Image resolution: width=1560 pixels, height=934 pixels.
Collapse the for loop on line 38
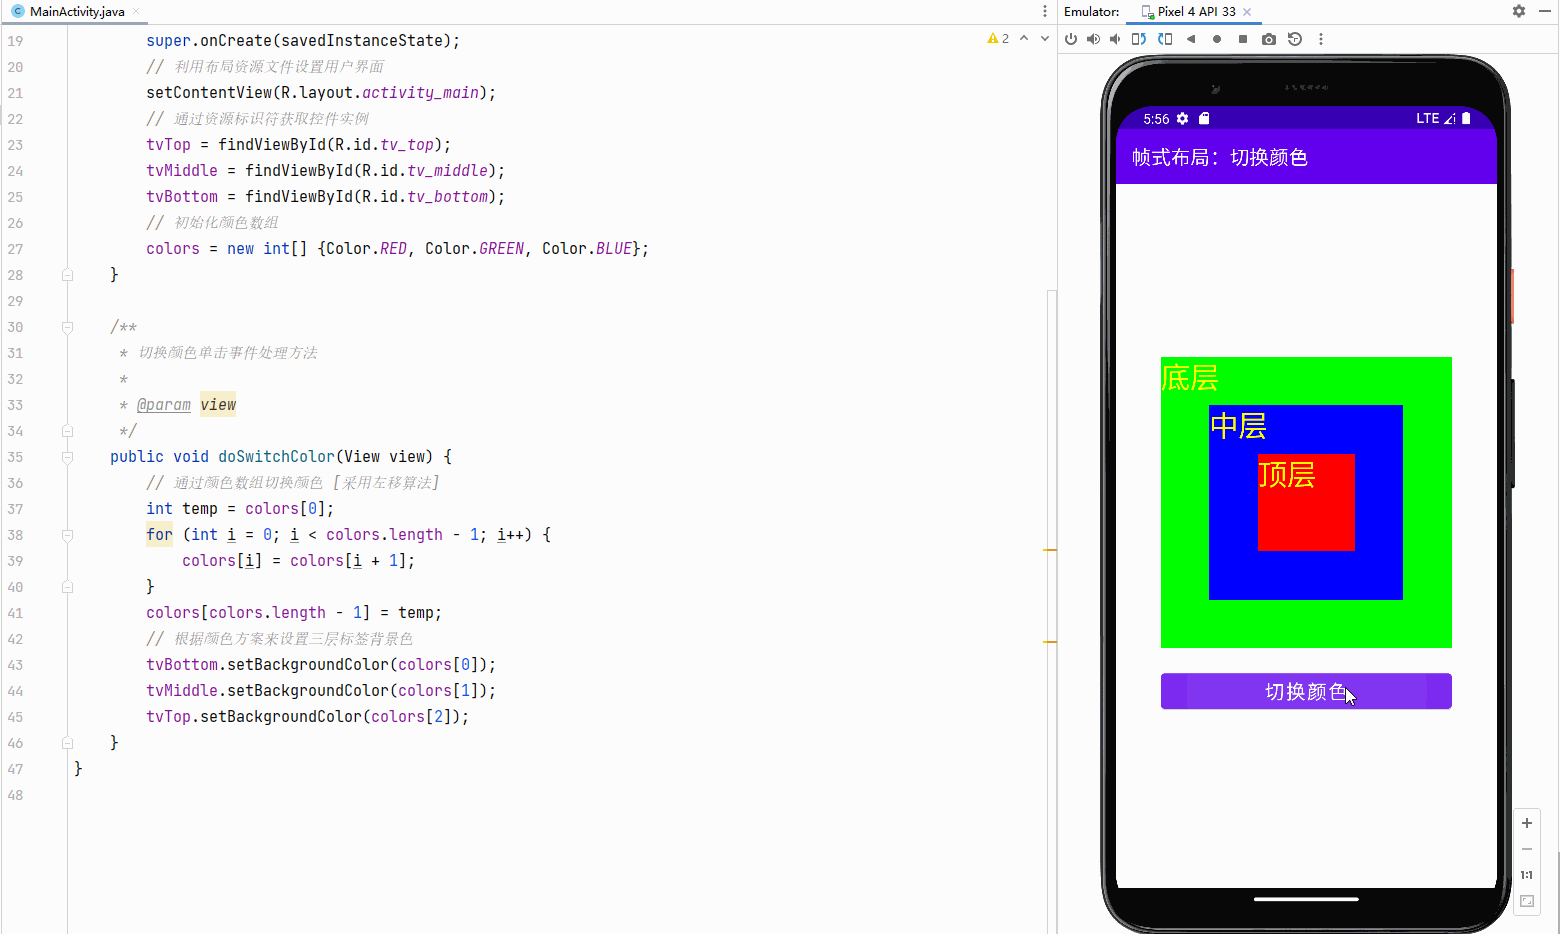67,535
